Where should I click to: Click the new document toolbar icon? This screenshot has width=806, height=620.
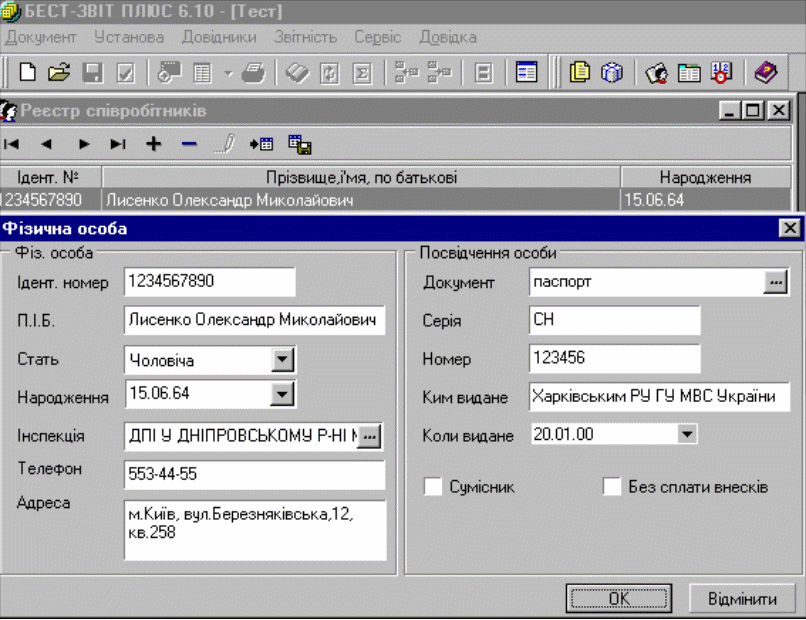click(28, 73)
